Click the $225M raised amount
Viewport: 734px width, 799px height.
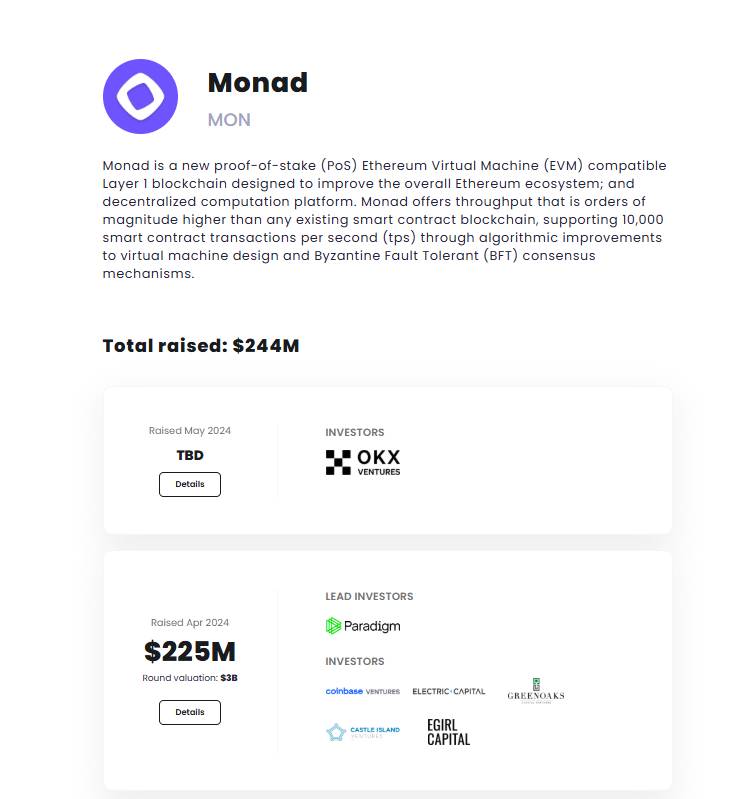click(x=190, y=652)
